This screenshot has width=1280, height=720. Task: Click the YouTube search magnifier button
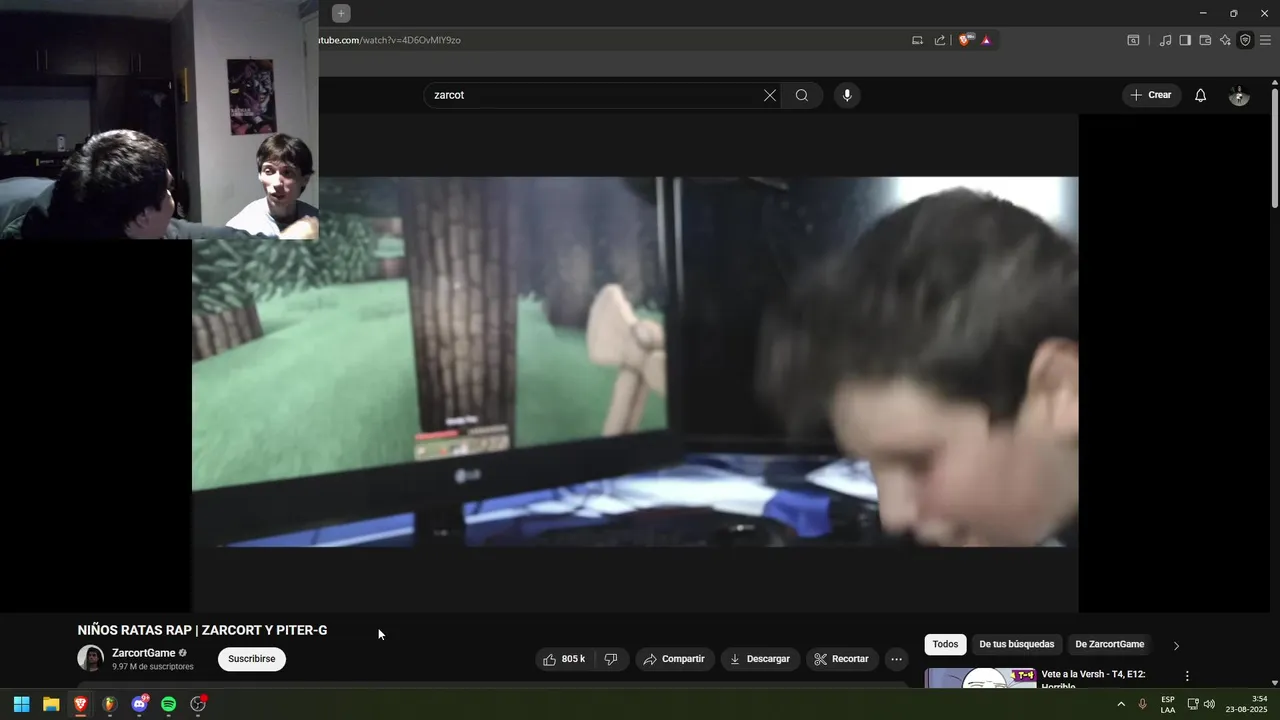pos(802,95)
